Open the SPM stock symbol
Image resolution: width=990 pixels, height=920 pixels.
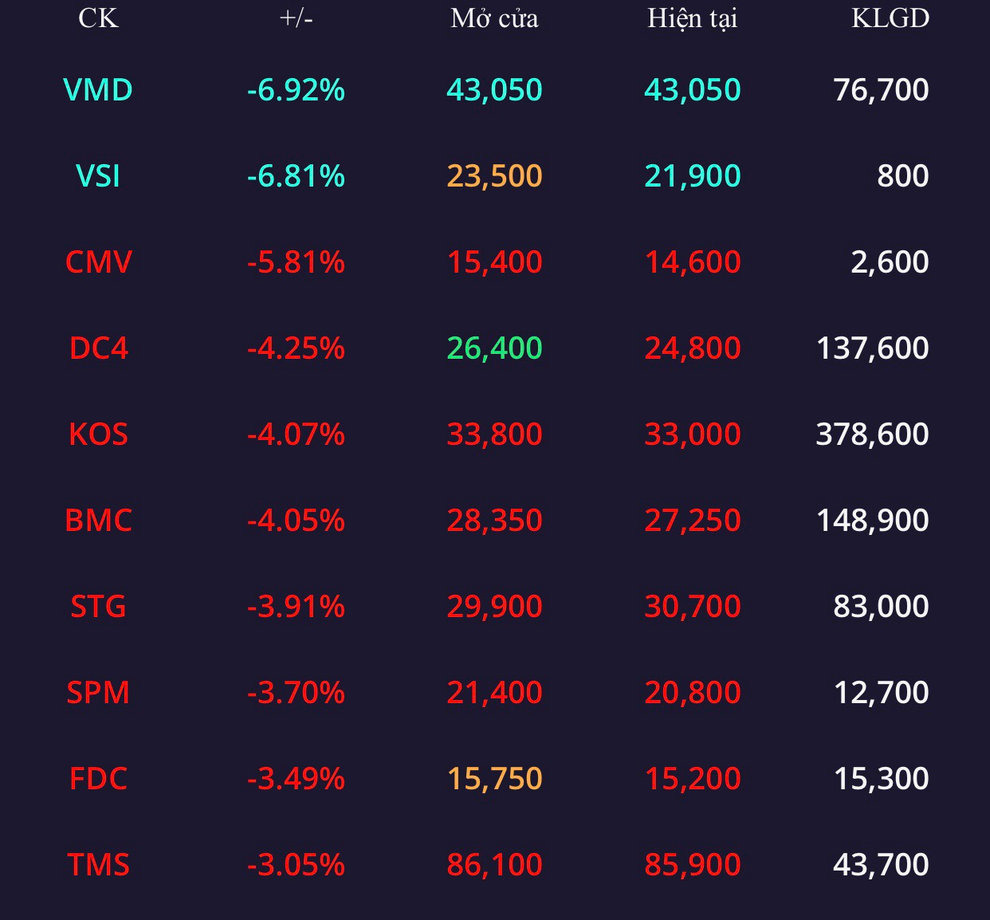pyautogui.click(x=98, y=693)
